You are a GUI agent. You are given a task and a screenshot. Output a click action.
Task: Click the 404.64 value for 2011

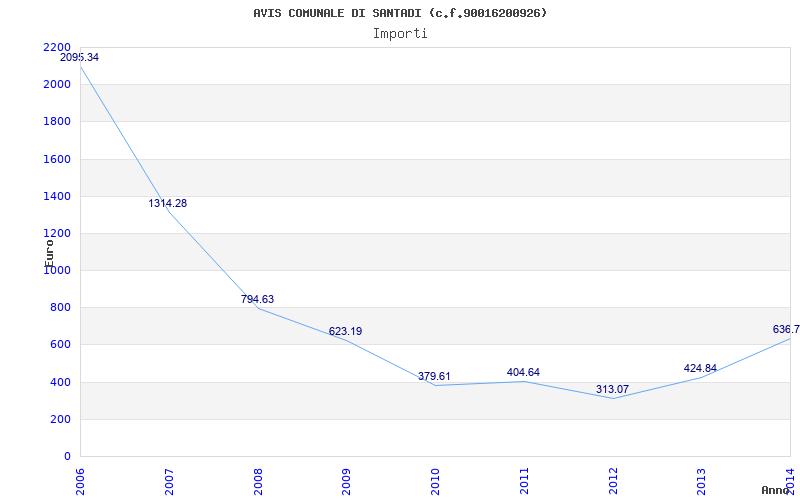click(523, 373)
